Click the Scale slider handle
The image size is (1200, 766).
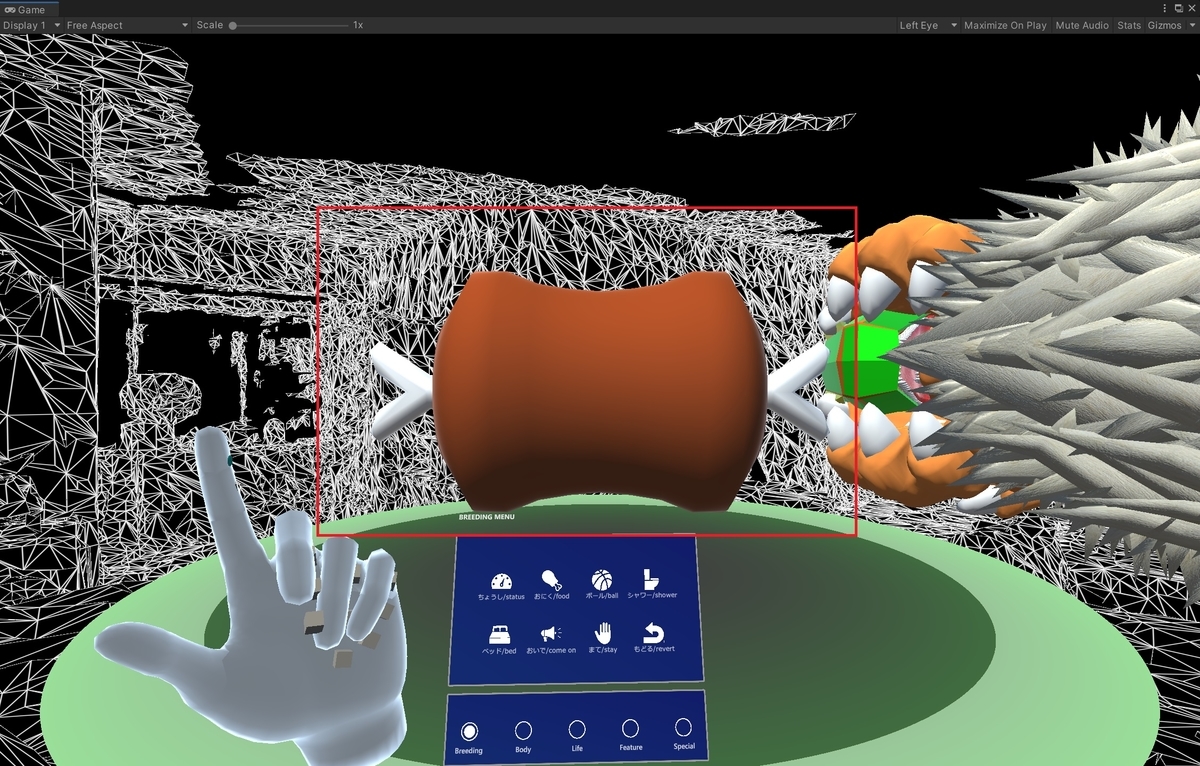point(233,25)
